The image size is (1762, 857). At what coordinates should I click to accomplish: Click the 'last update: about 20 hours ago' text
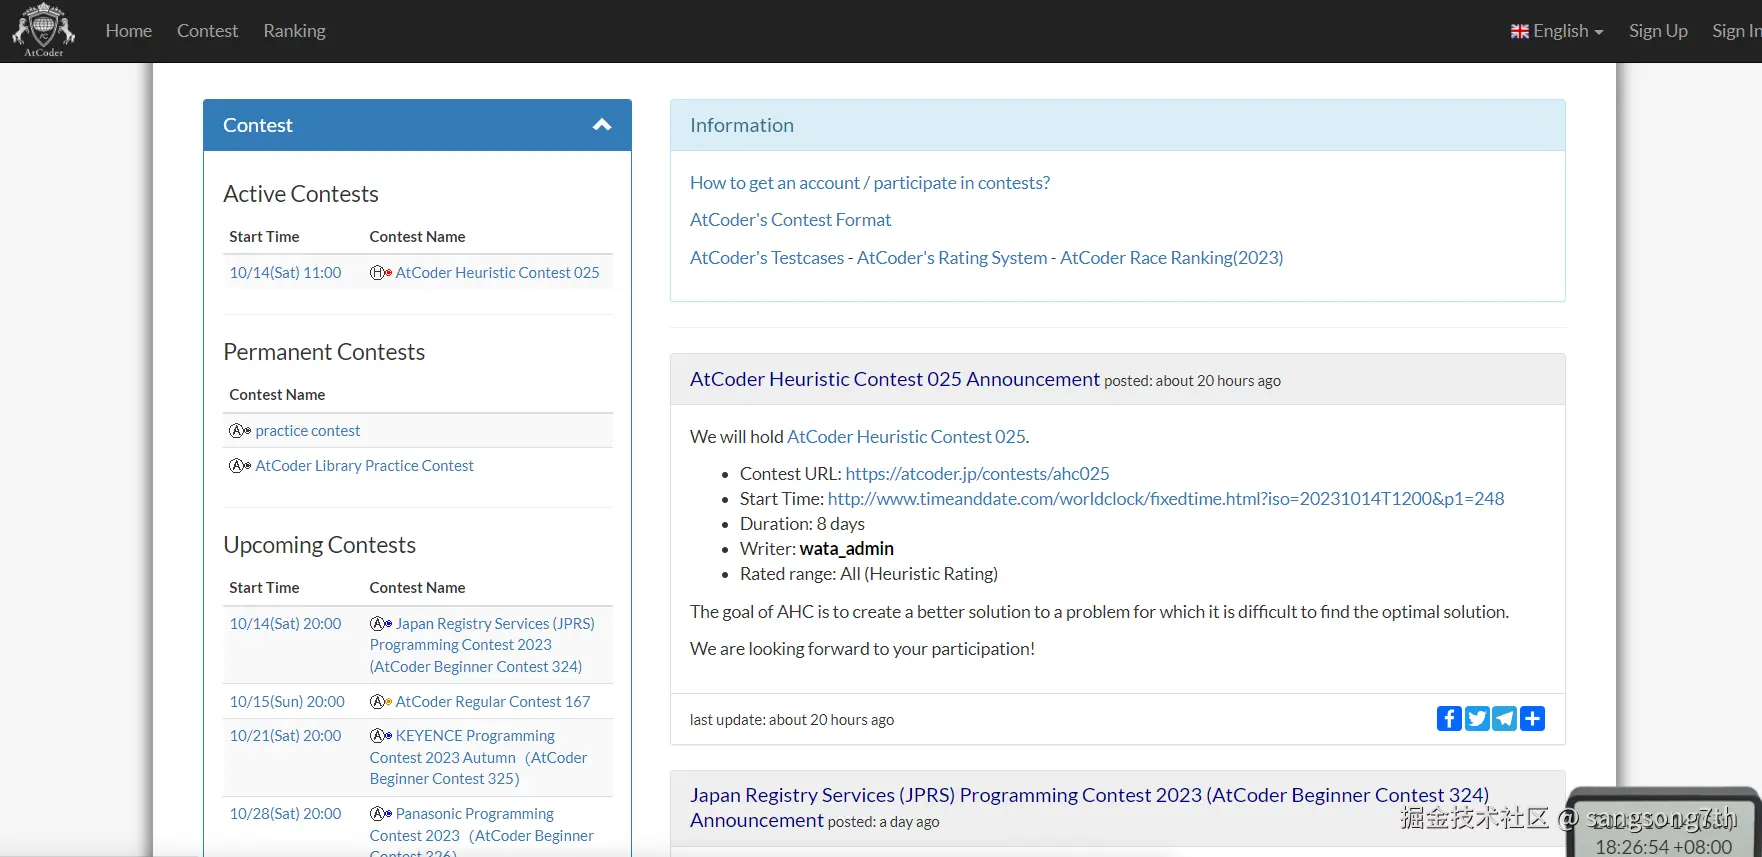(x=792, y=719)
